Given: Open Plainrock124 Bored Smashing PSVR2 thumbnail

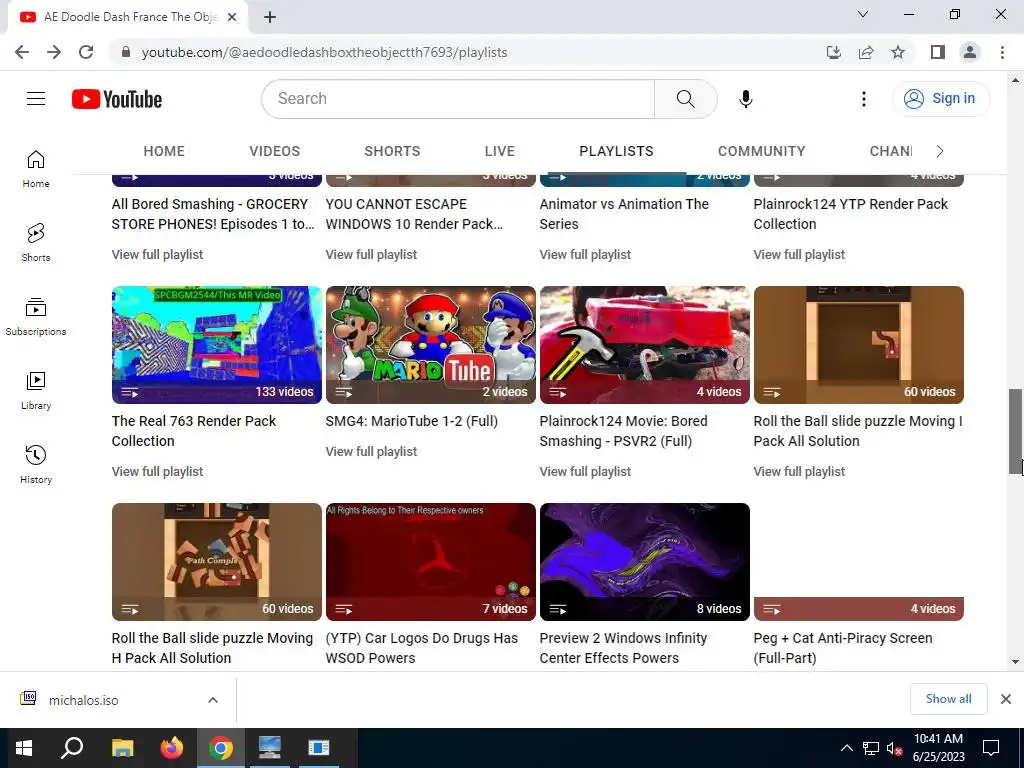Looking at the screenshot, I should click(x=645, y=345).
